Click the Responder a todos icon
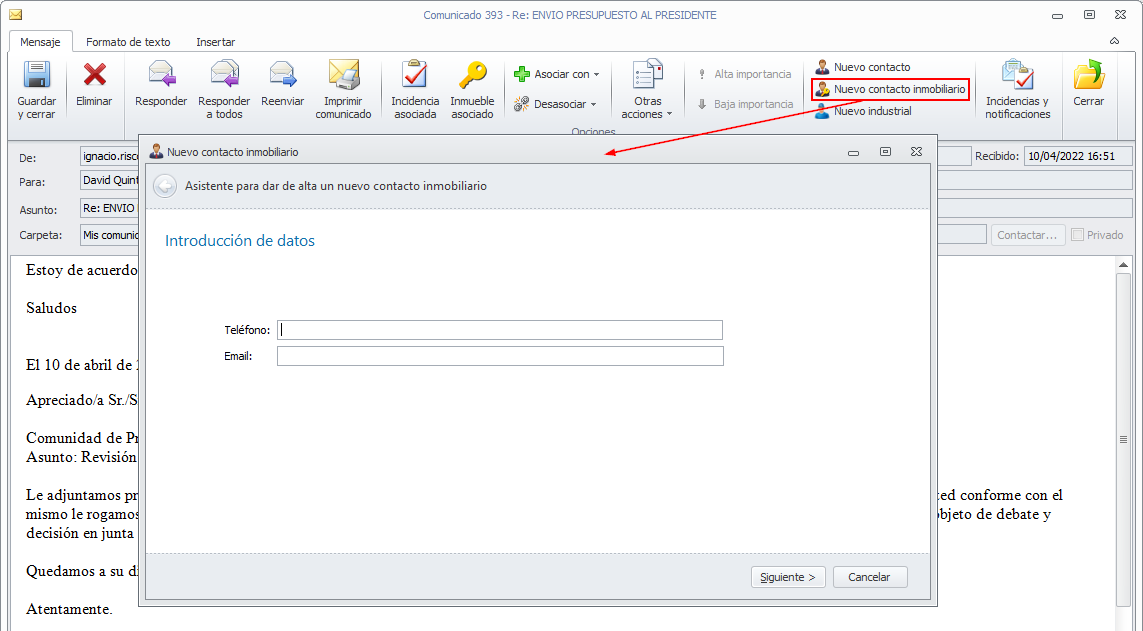This screenshot has width=1143, height=631. [x=224, y=74]
